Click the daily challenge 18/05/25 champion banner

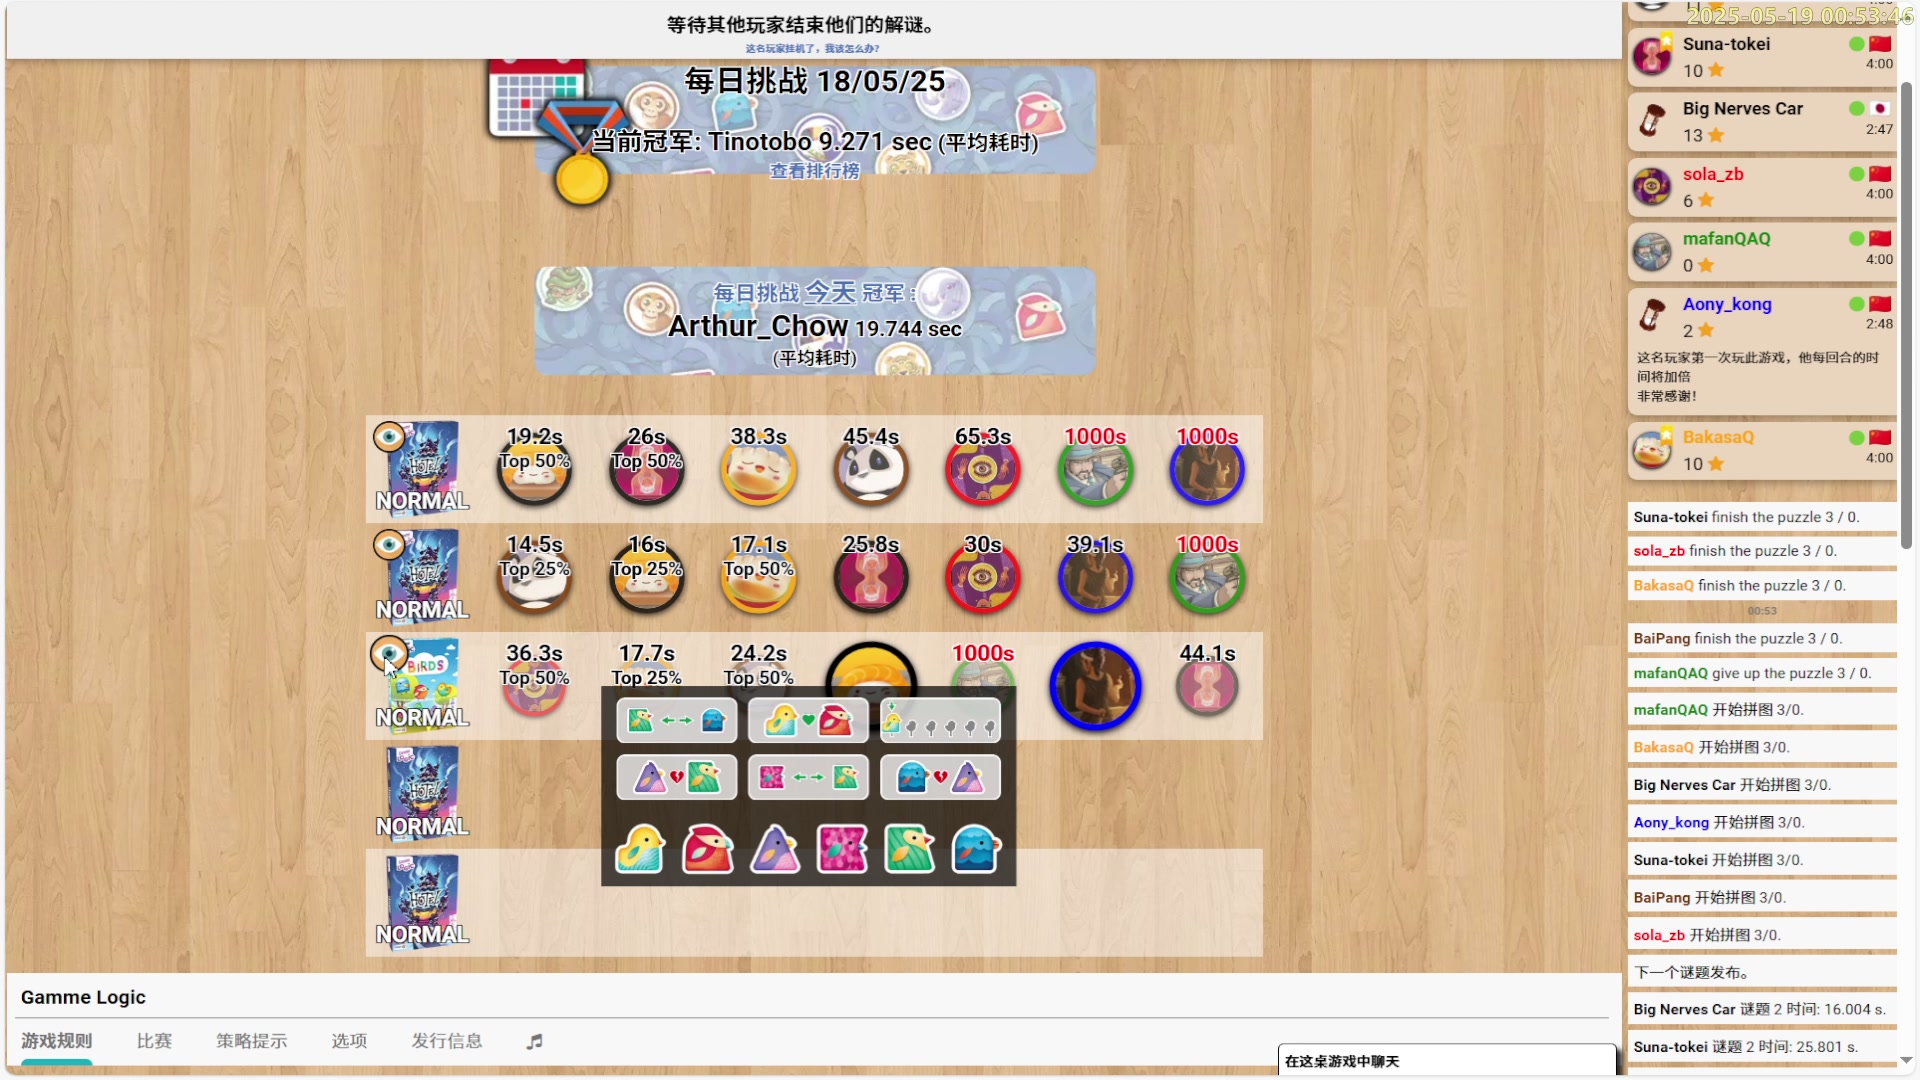point(815,120)
